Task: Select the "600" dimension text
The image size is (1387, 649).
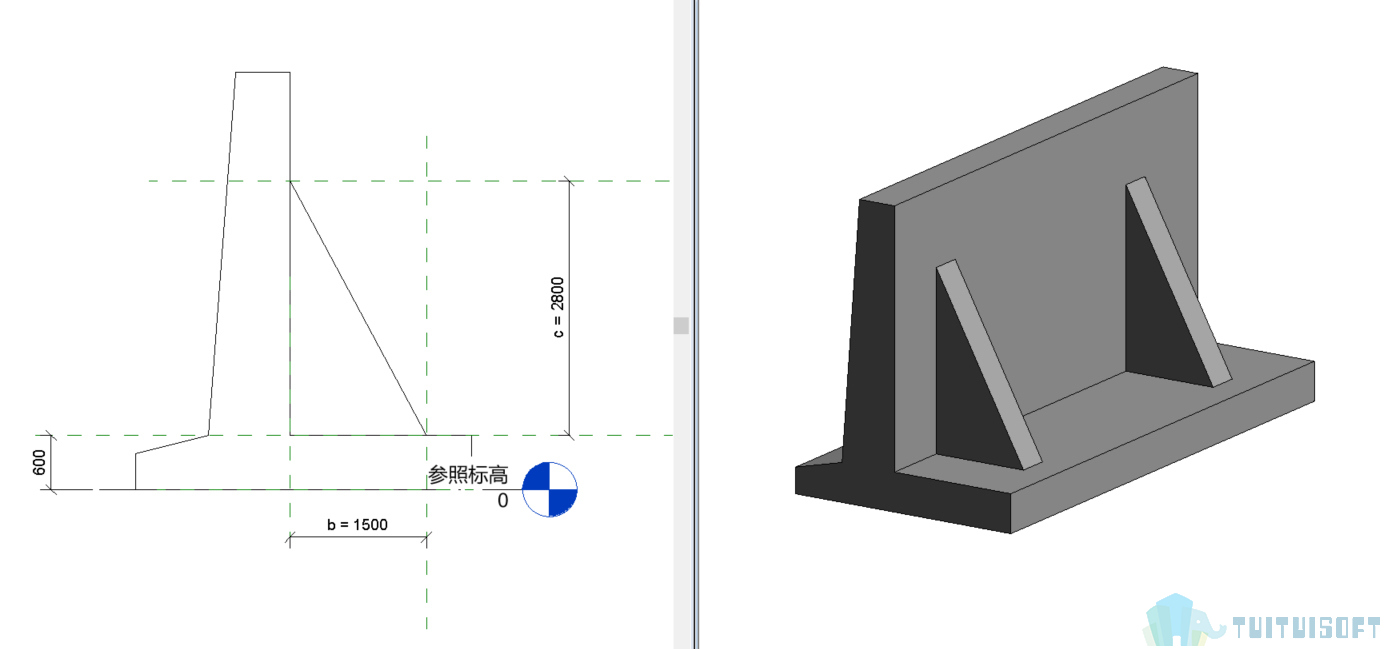Action: (40, 463)
